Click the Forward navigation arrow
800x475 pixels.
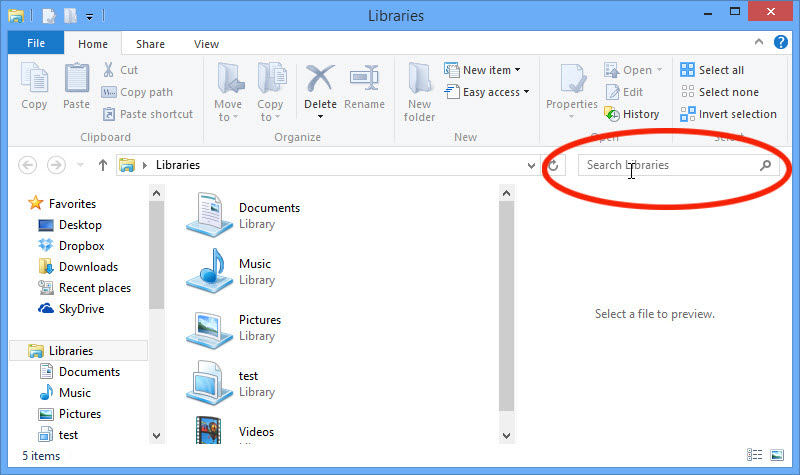click(56, 165)
